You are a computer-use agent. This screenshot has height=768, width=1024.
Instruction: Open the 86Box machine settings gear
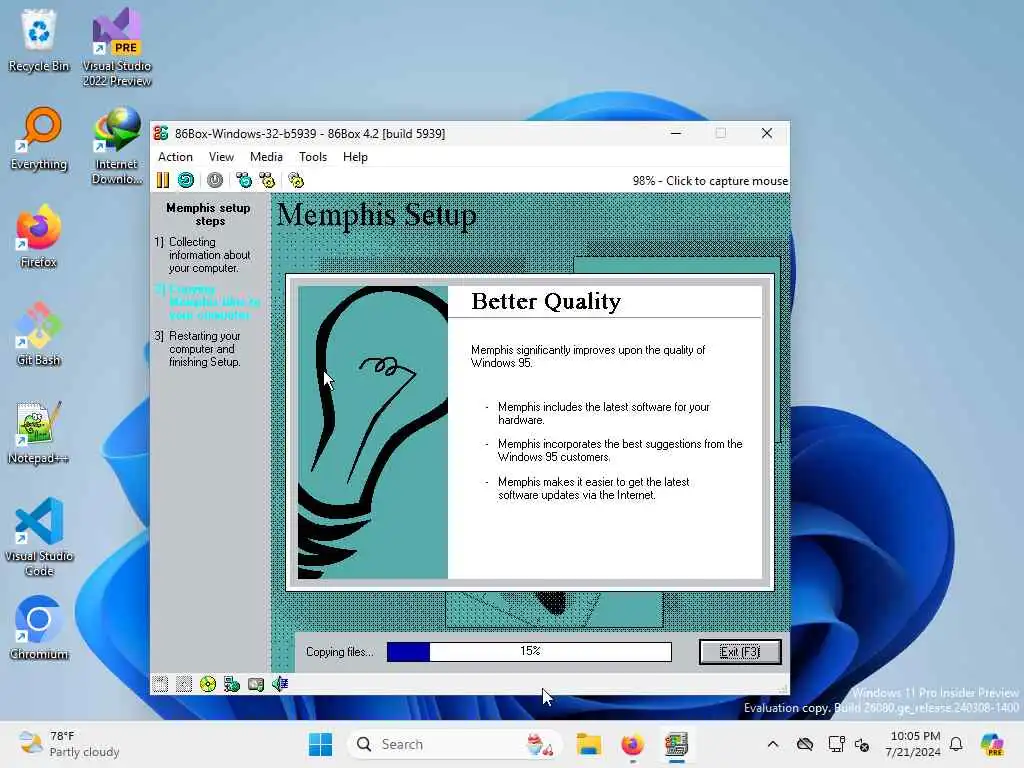(x=296, y=180)
